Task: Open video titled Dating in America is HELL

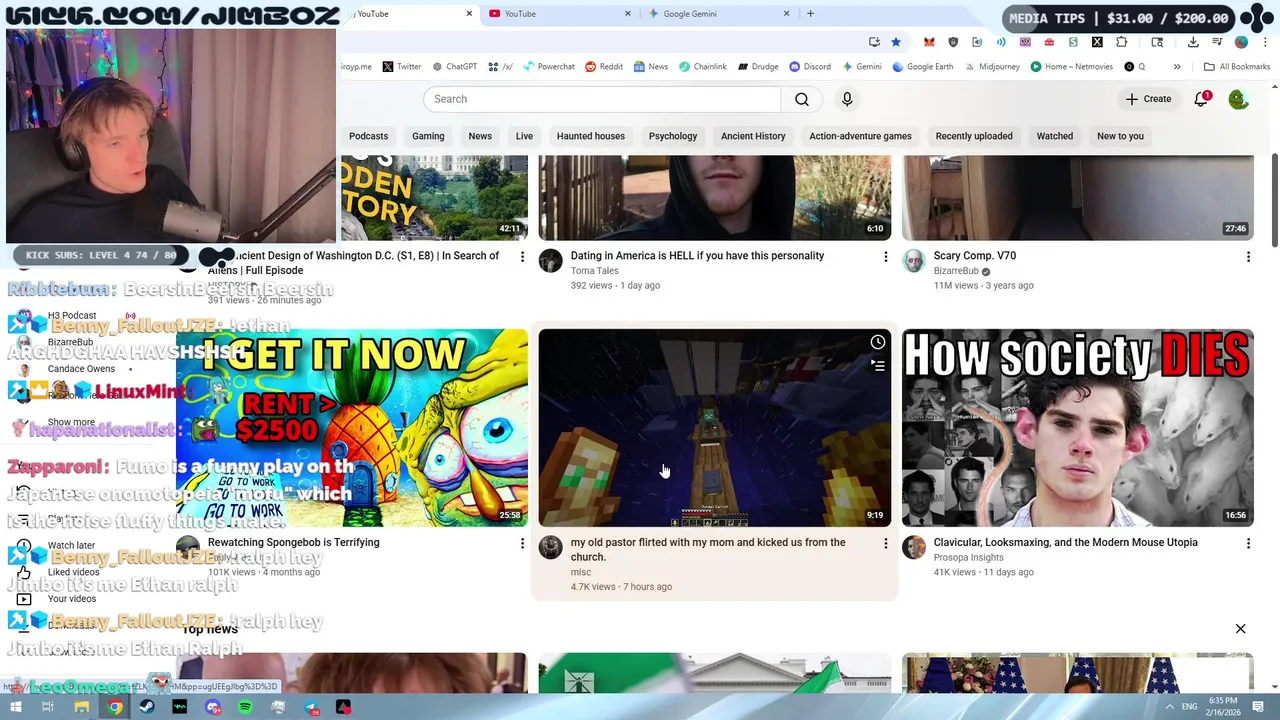Action: (697, 256)
